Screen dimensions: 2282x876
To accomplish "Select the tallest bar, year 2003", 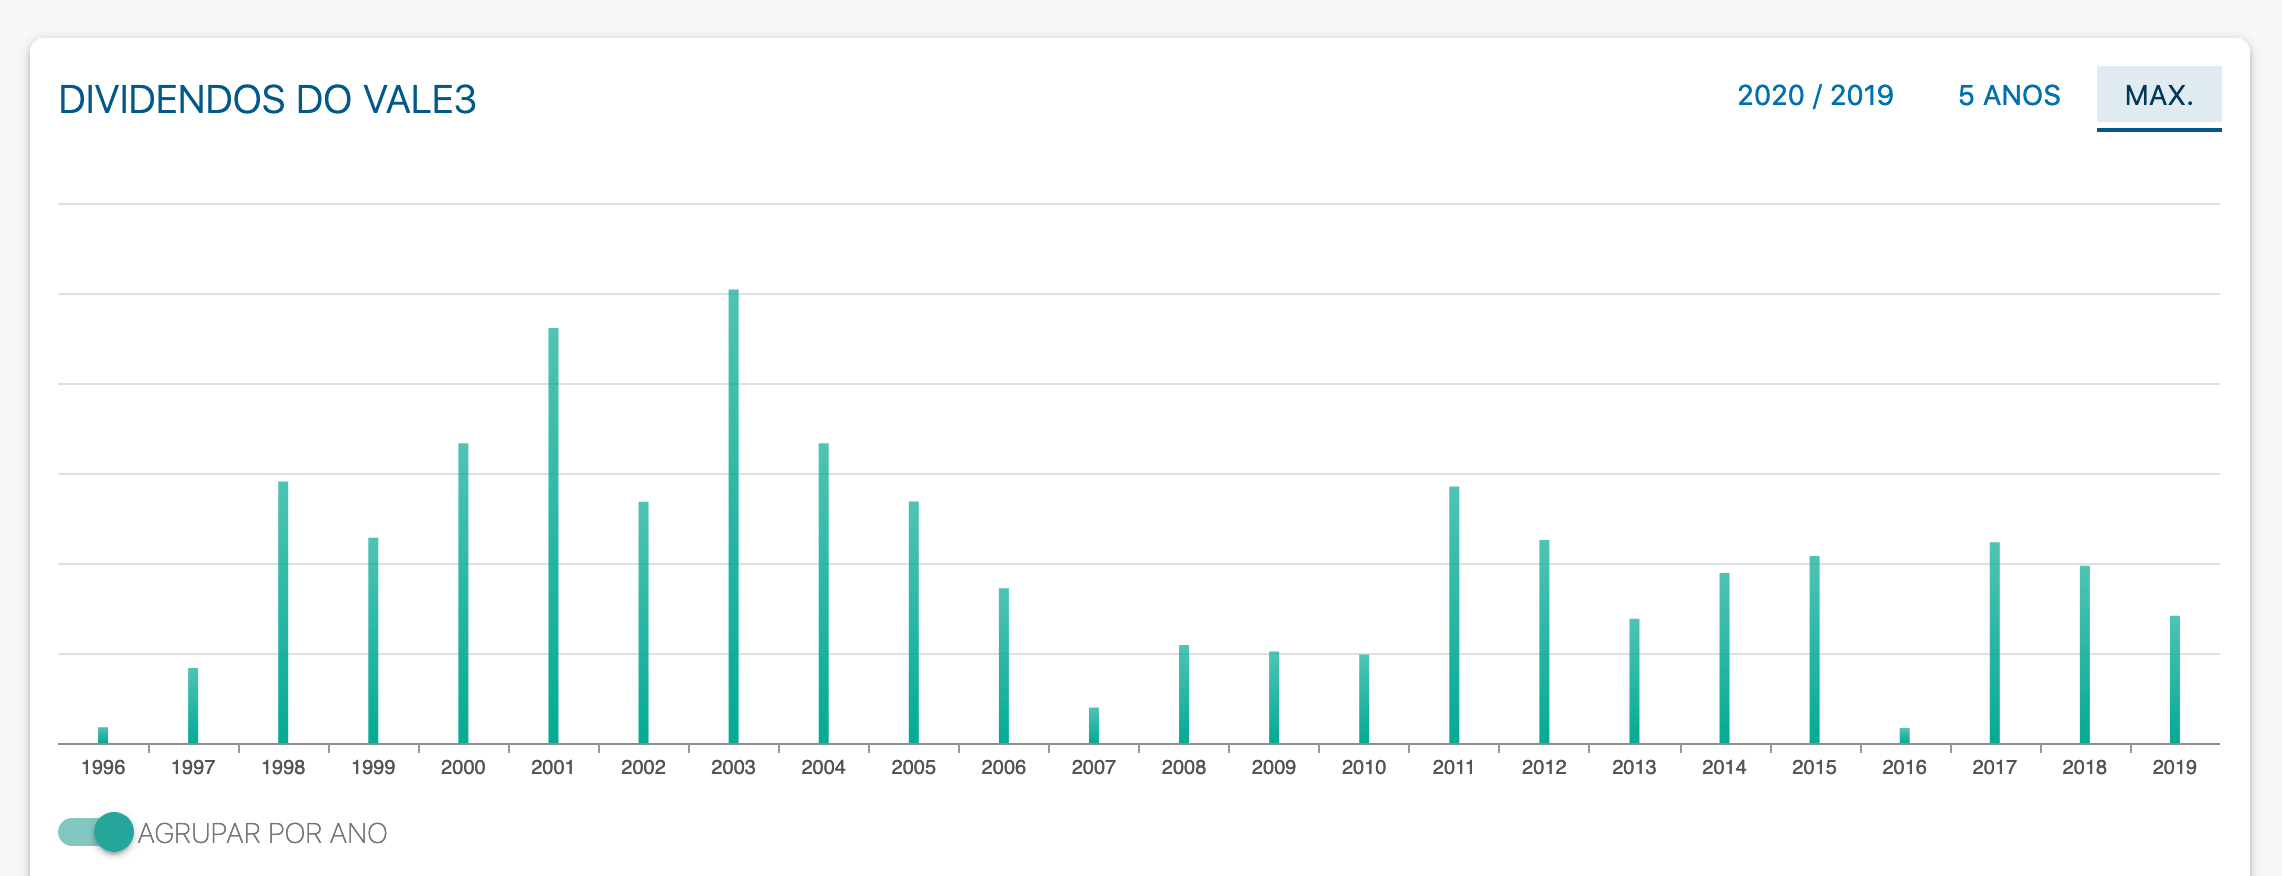I will point(733,517).
